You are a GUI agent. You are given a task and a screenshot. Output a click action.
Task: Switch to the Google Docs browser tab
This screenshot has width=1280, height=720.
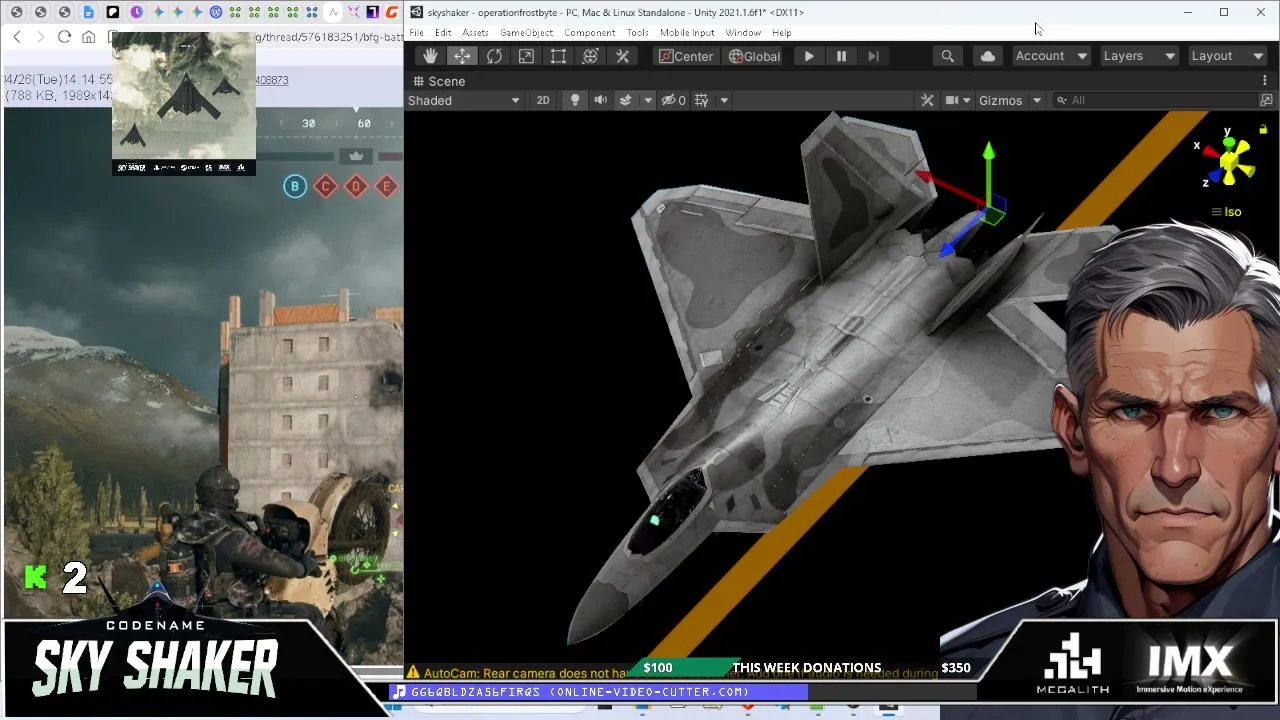point(88,12)
